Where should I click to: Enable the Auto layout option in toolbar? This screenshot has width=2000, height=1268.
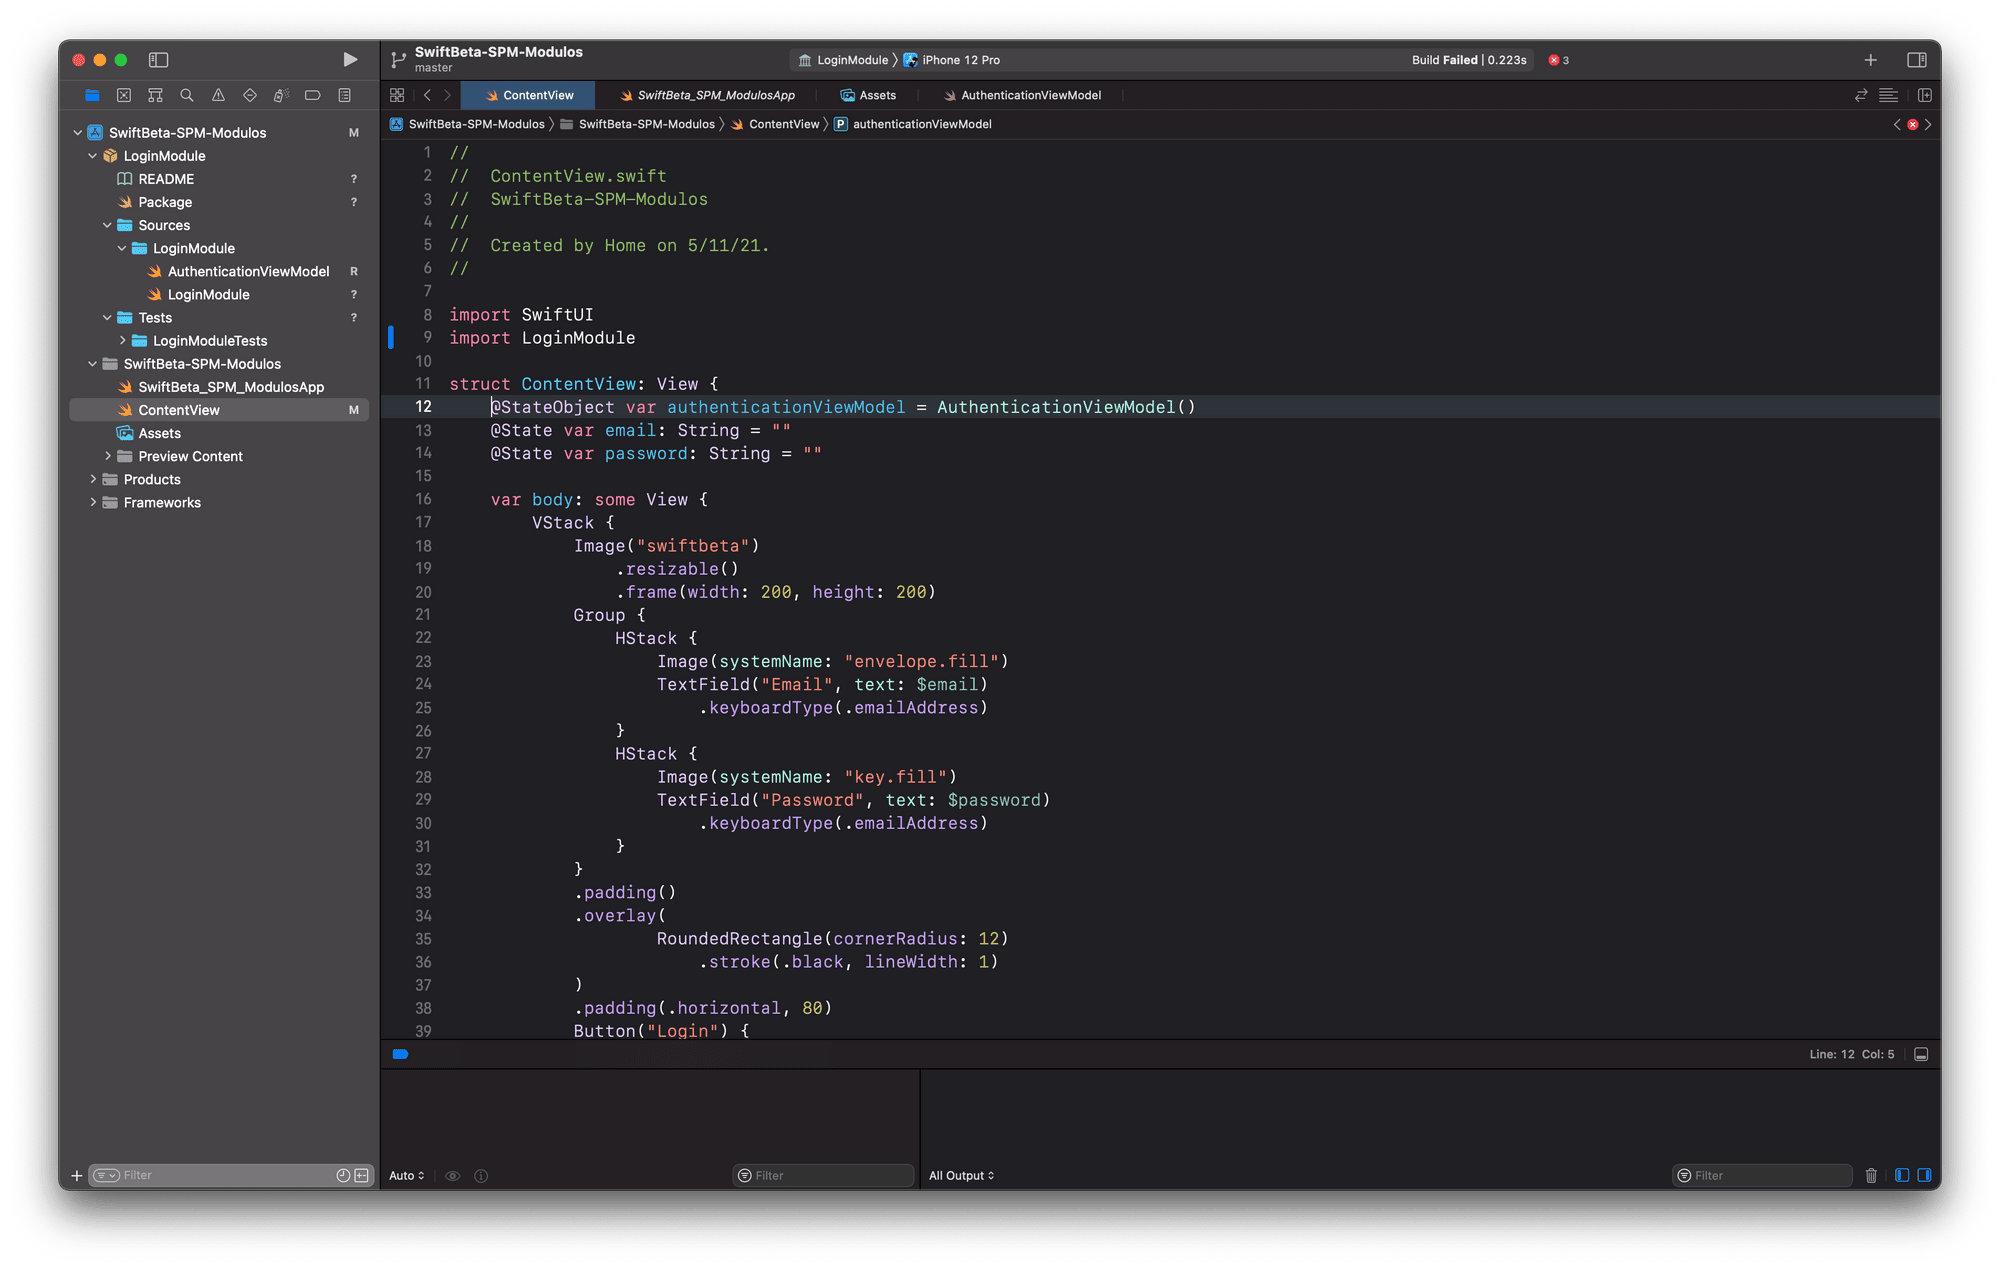pos(404,1175)
